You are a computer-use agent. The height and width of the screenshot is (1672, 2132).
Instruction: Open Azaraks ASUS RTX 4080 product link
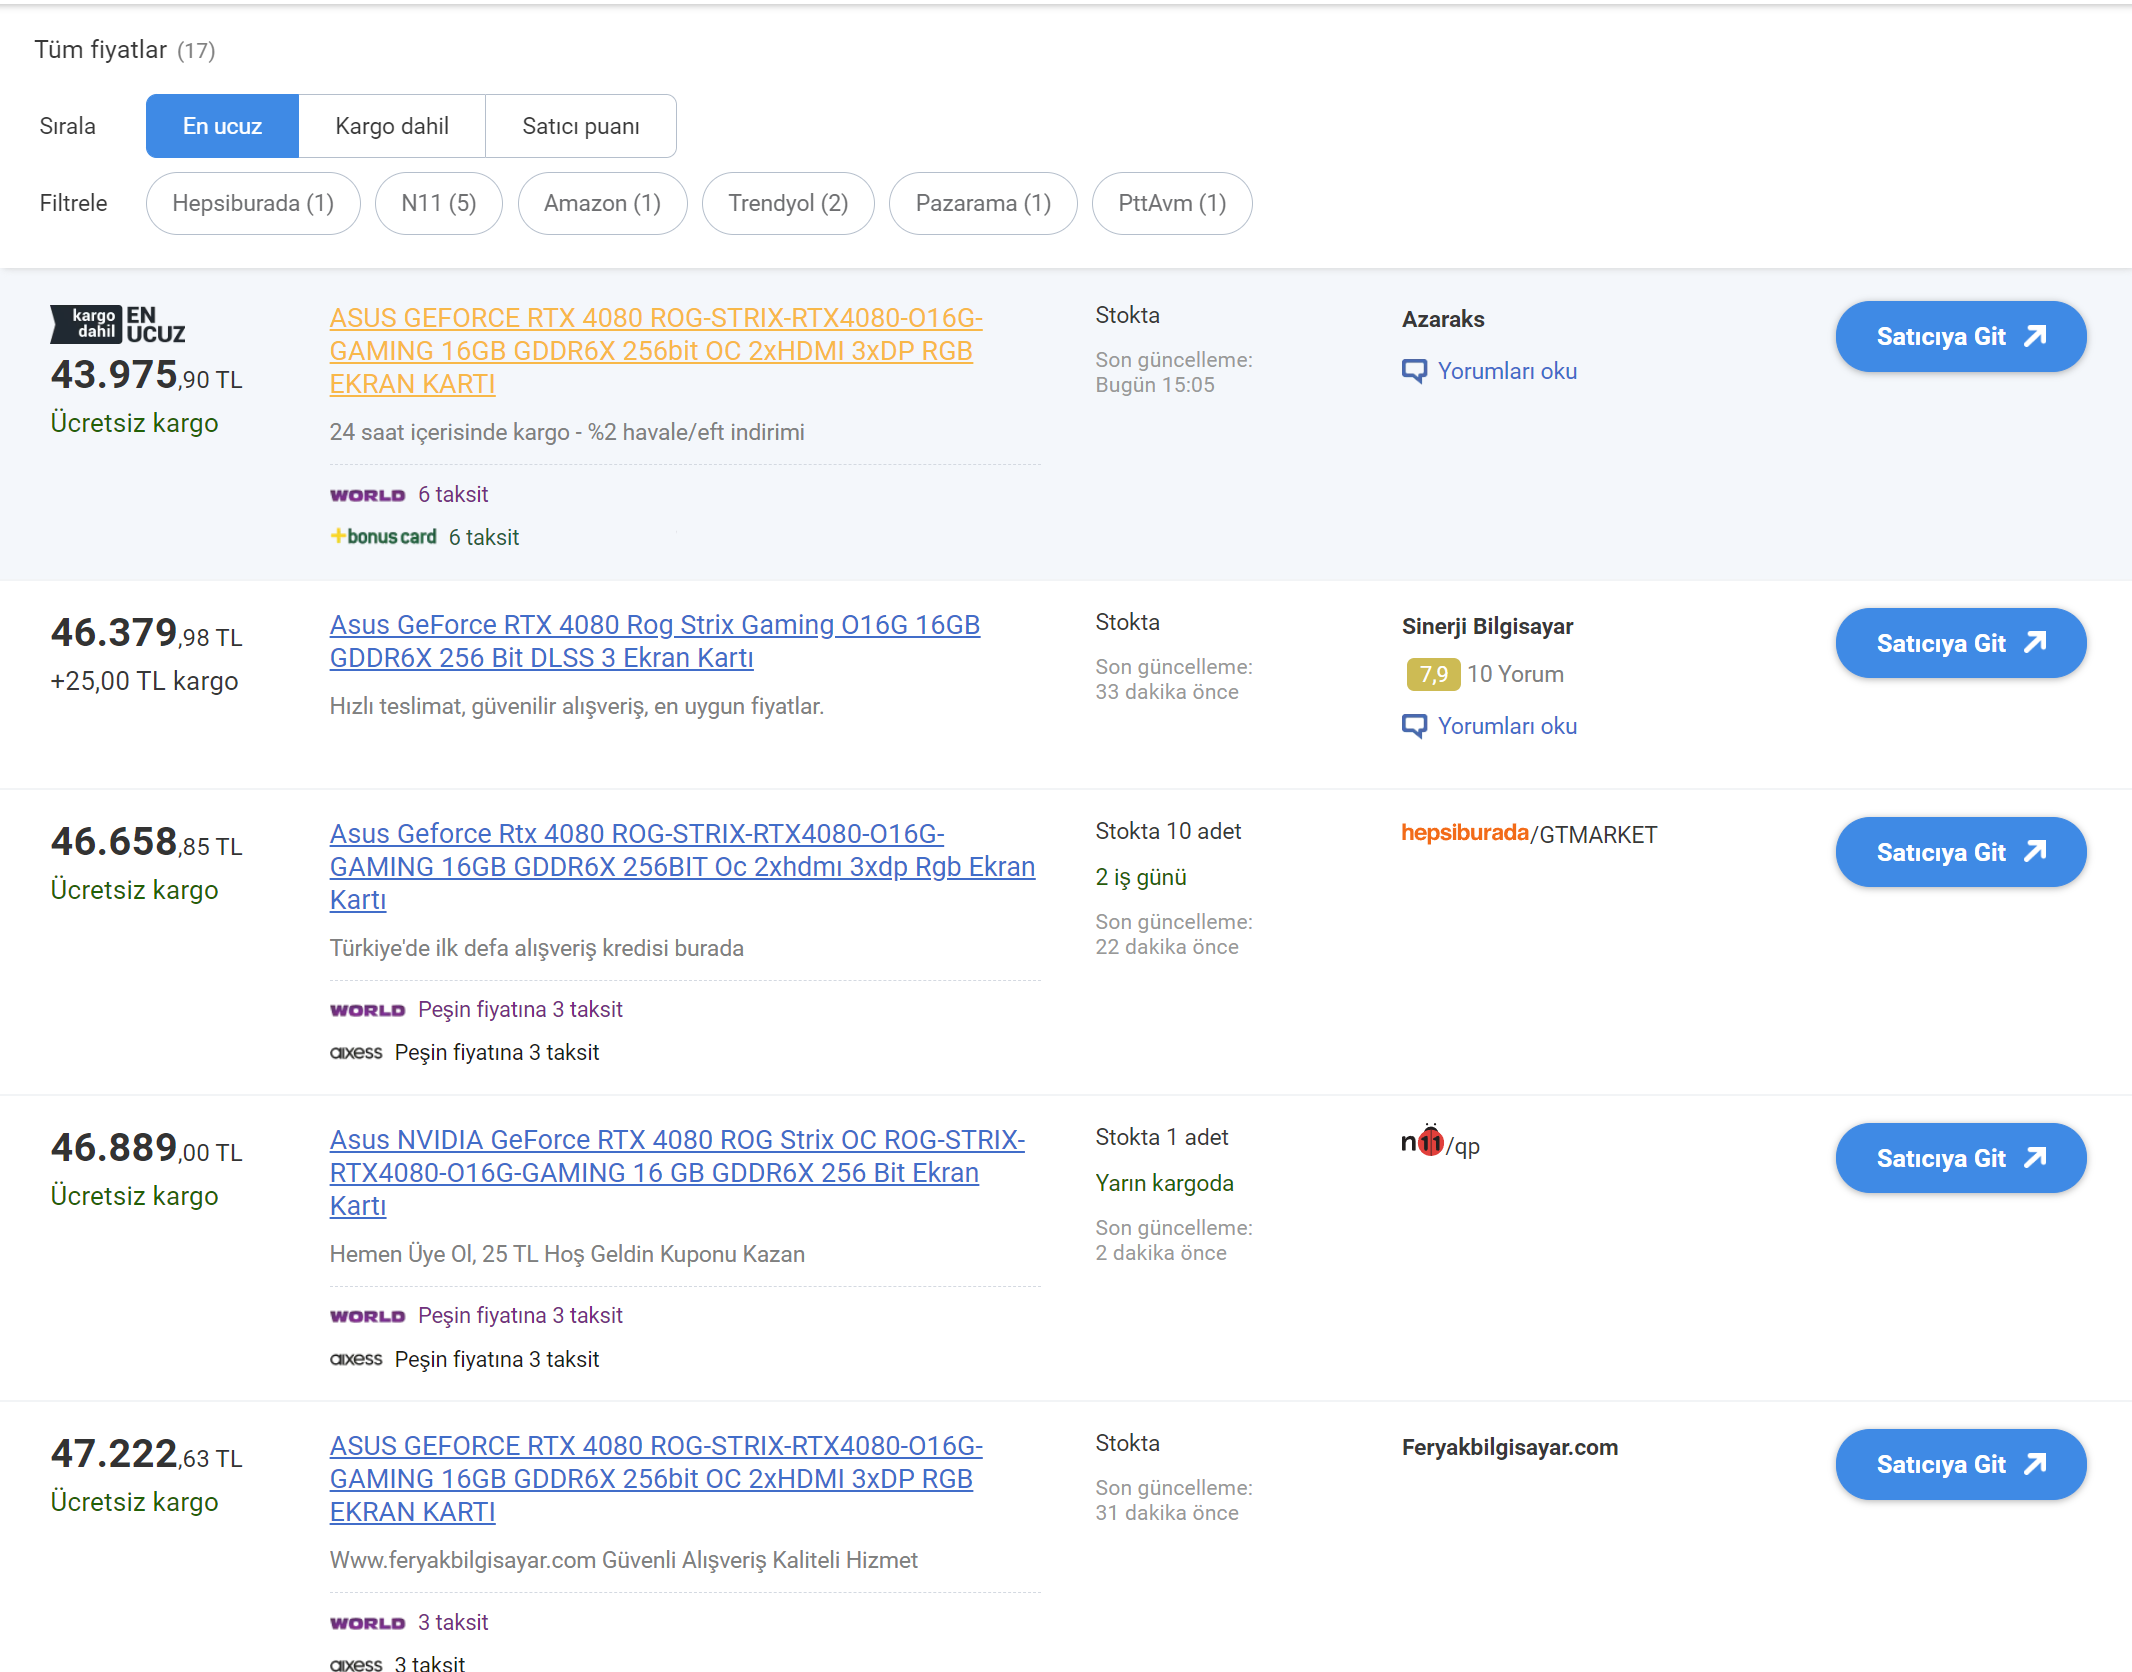click(656, 350)
